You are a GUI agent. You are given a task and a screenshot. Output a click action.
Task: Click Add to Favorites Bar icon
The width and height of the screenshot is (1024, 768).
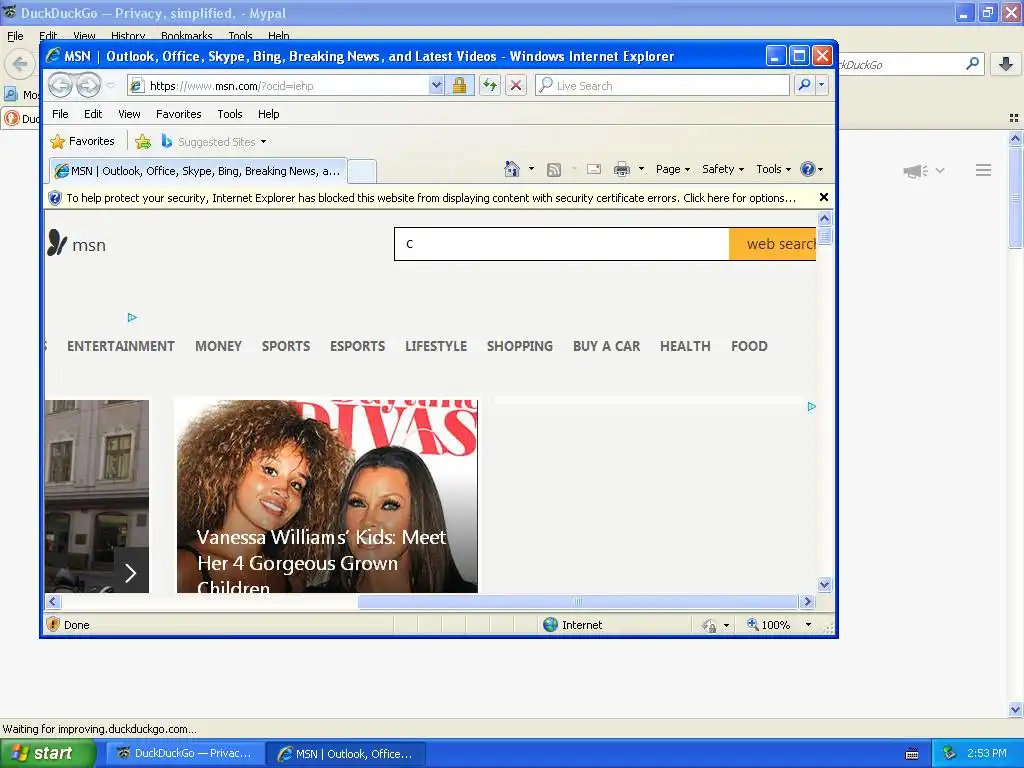(x=143, y=142)
